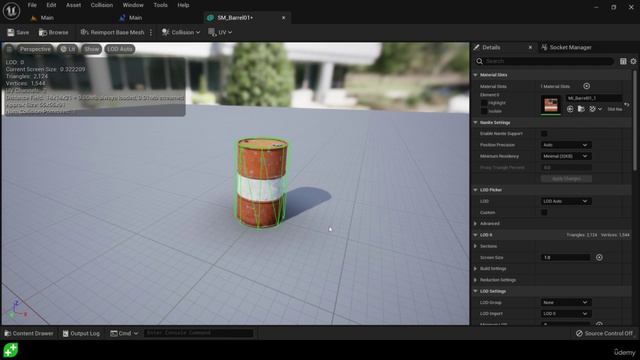Expand the Sections row

tap(475, 246)
